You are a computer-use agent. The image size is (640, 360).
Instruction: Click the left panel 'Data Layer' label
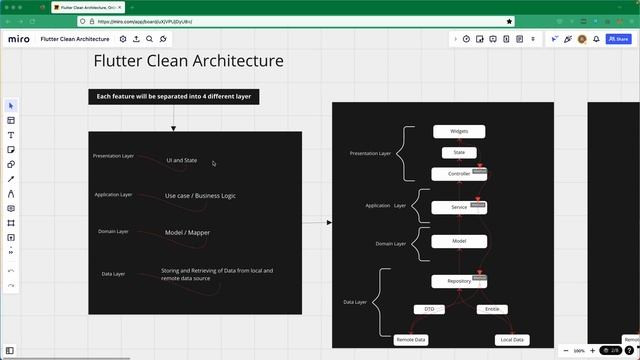tap(113, 274)
